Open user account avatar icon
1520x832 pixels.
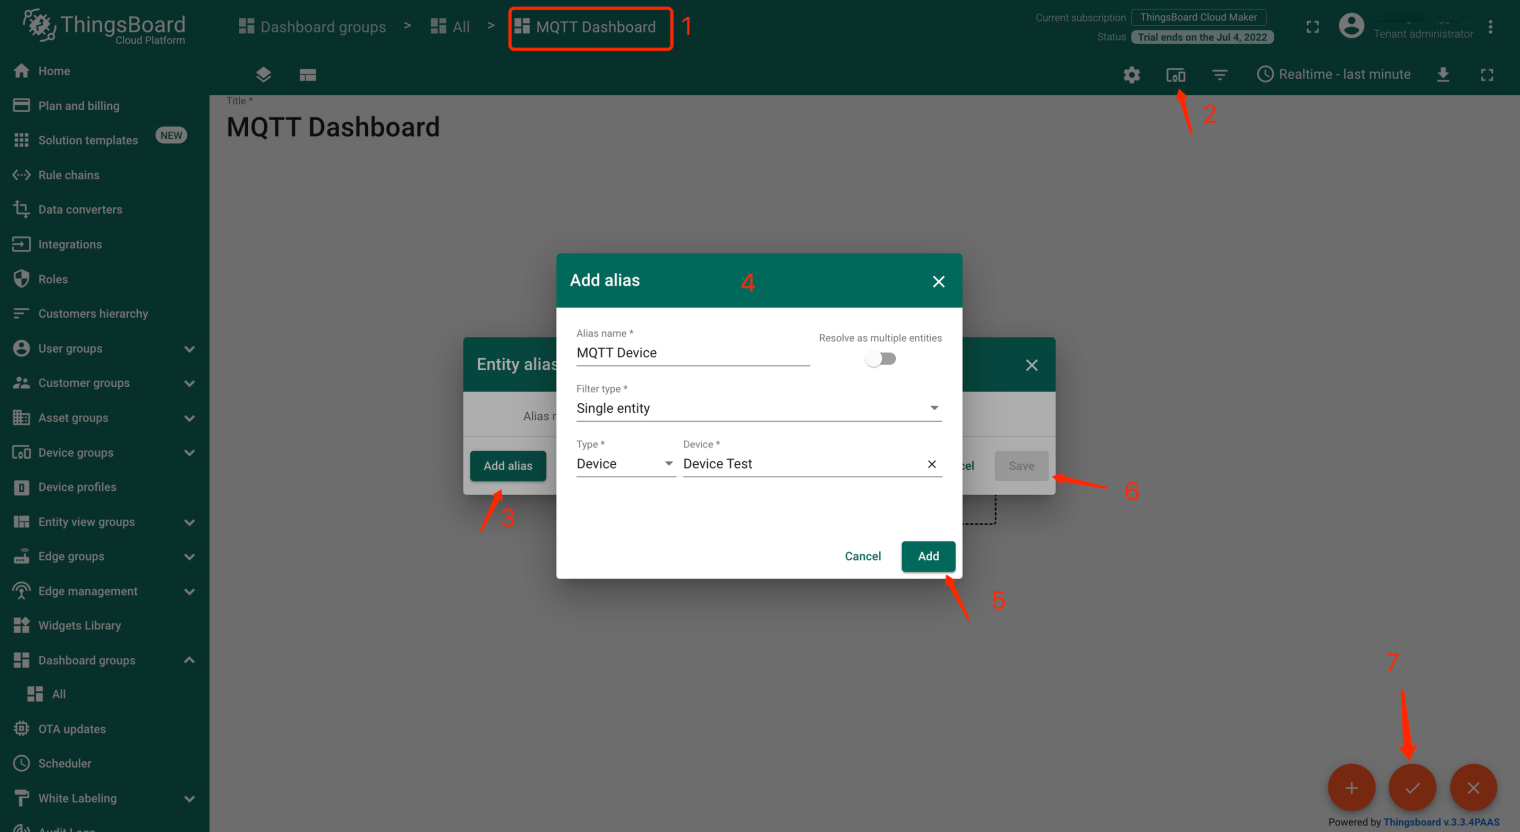click(1351, 26)
